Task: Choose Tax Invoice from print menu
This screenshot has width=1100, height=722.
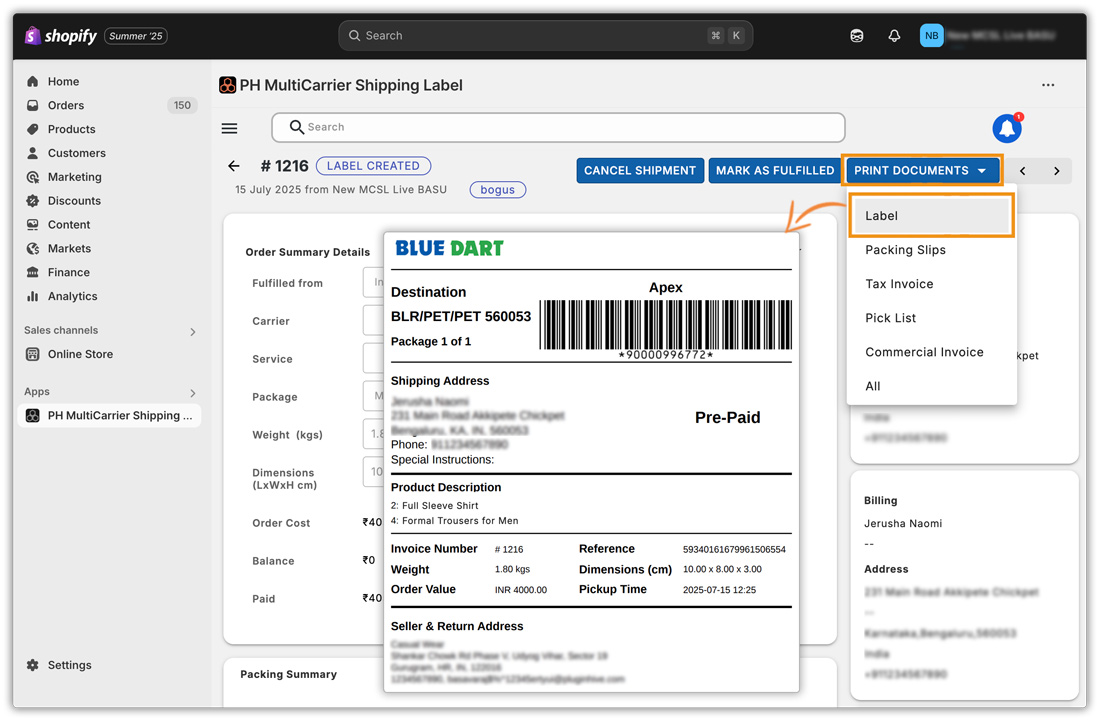Action: click(931, 283)
